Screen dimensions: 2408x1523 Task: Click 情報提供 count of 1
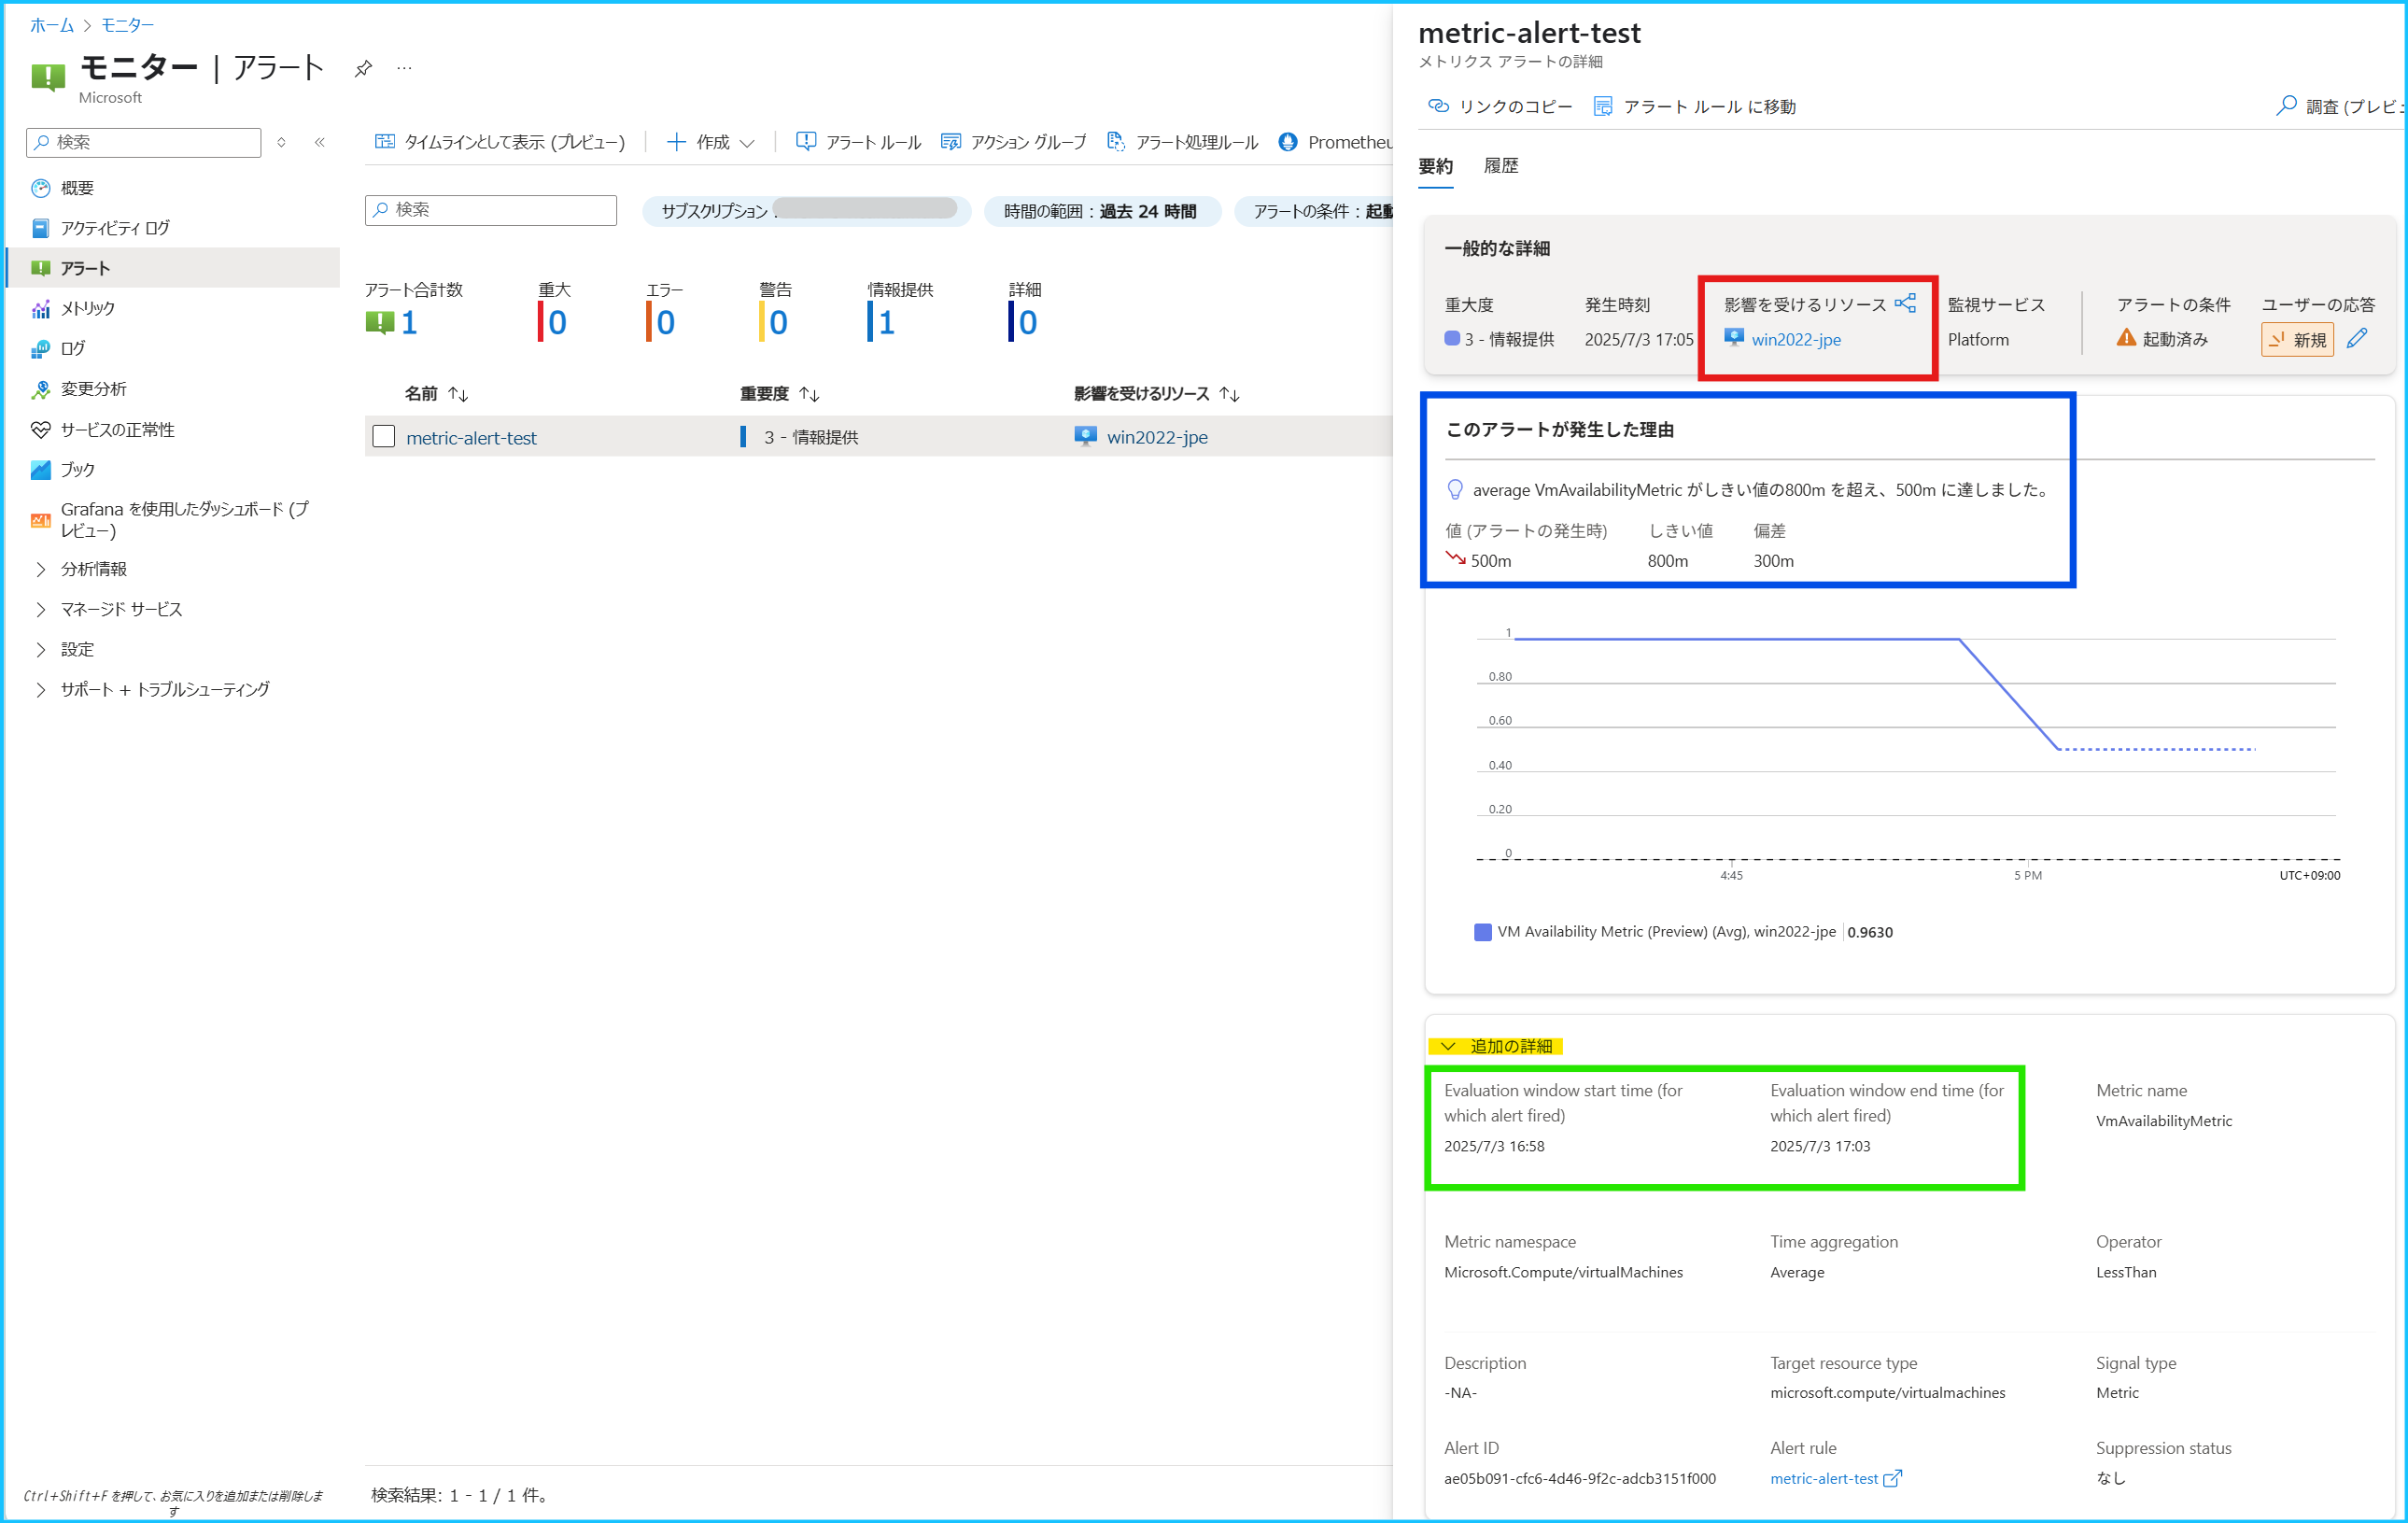[886, 322]
